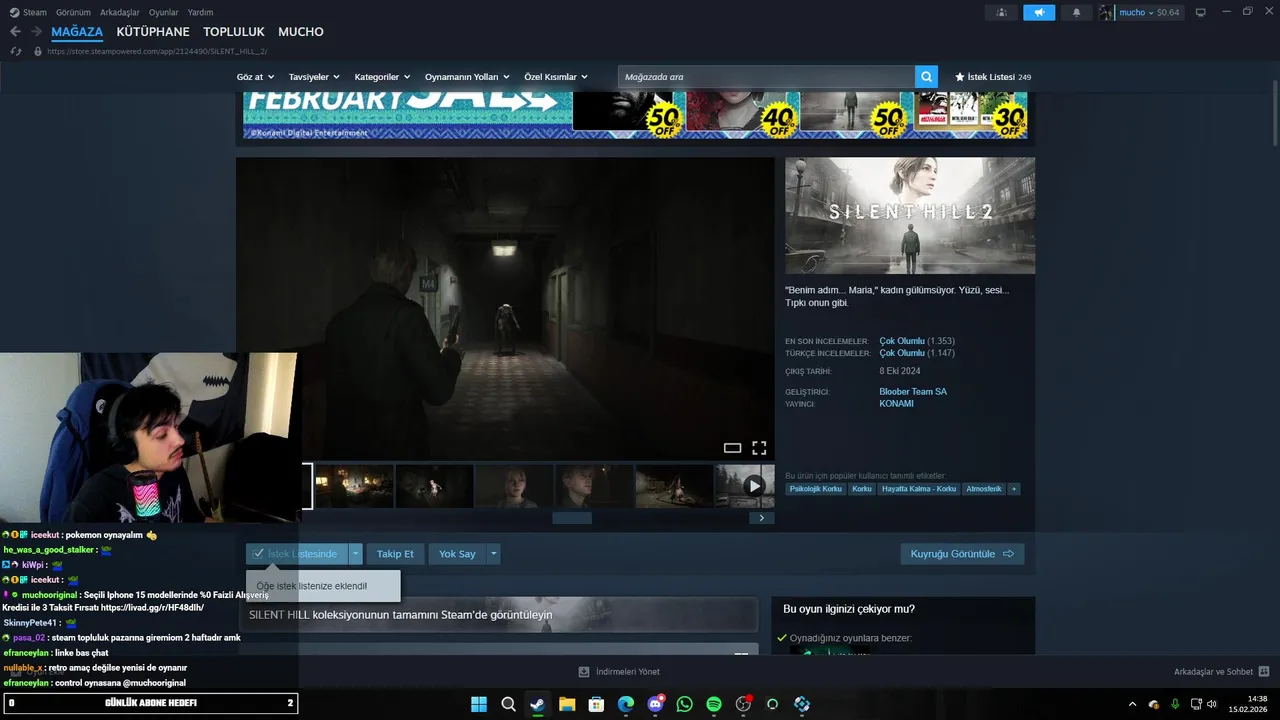Click the Silent Hill 2 header image
1280x720 pixels.
coord(910,215)
